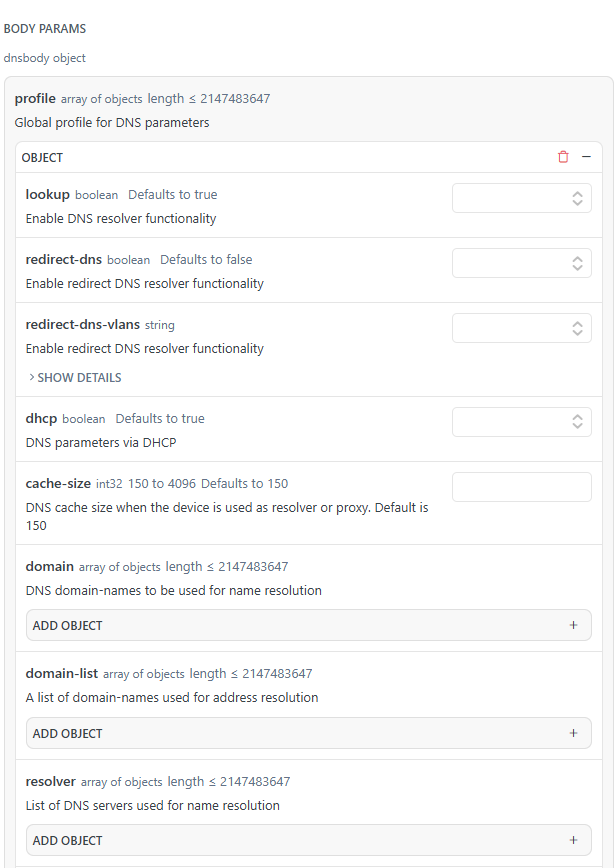Add object to domain-list array
Image resolution: width=614 pixels, height=868 pixels.
pos(309,733)
